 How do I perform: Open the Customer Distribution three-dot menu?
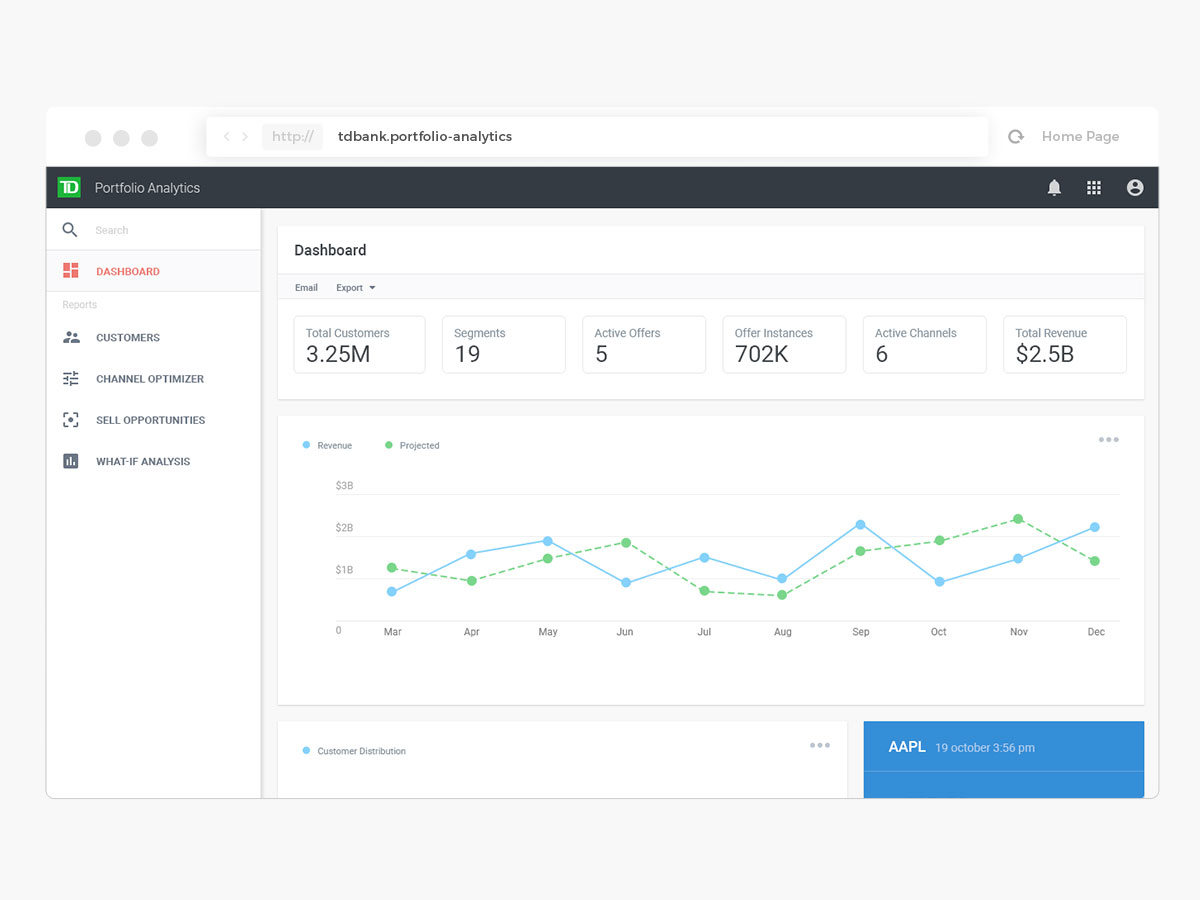[820, 745]
